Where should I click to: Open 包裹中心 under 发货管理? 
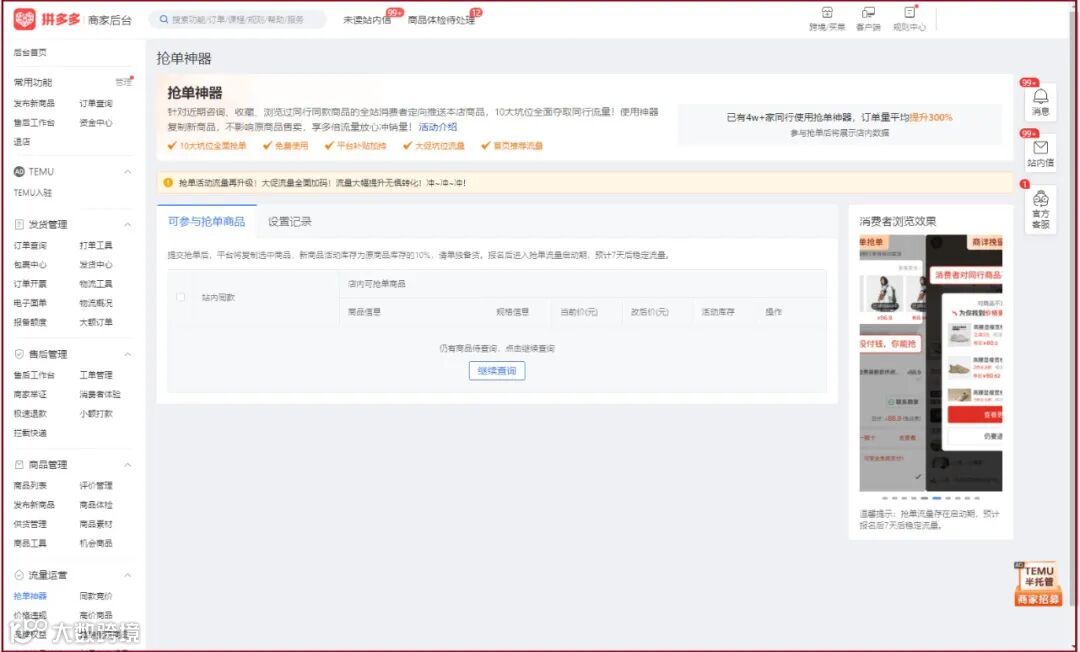click(30, 264)
